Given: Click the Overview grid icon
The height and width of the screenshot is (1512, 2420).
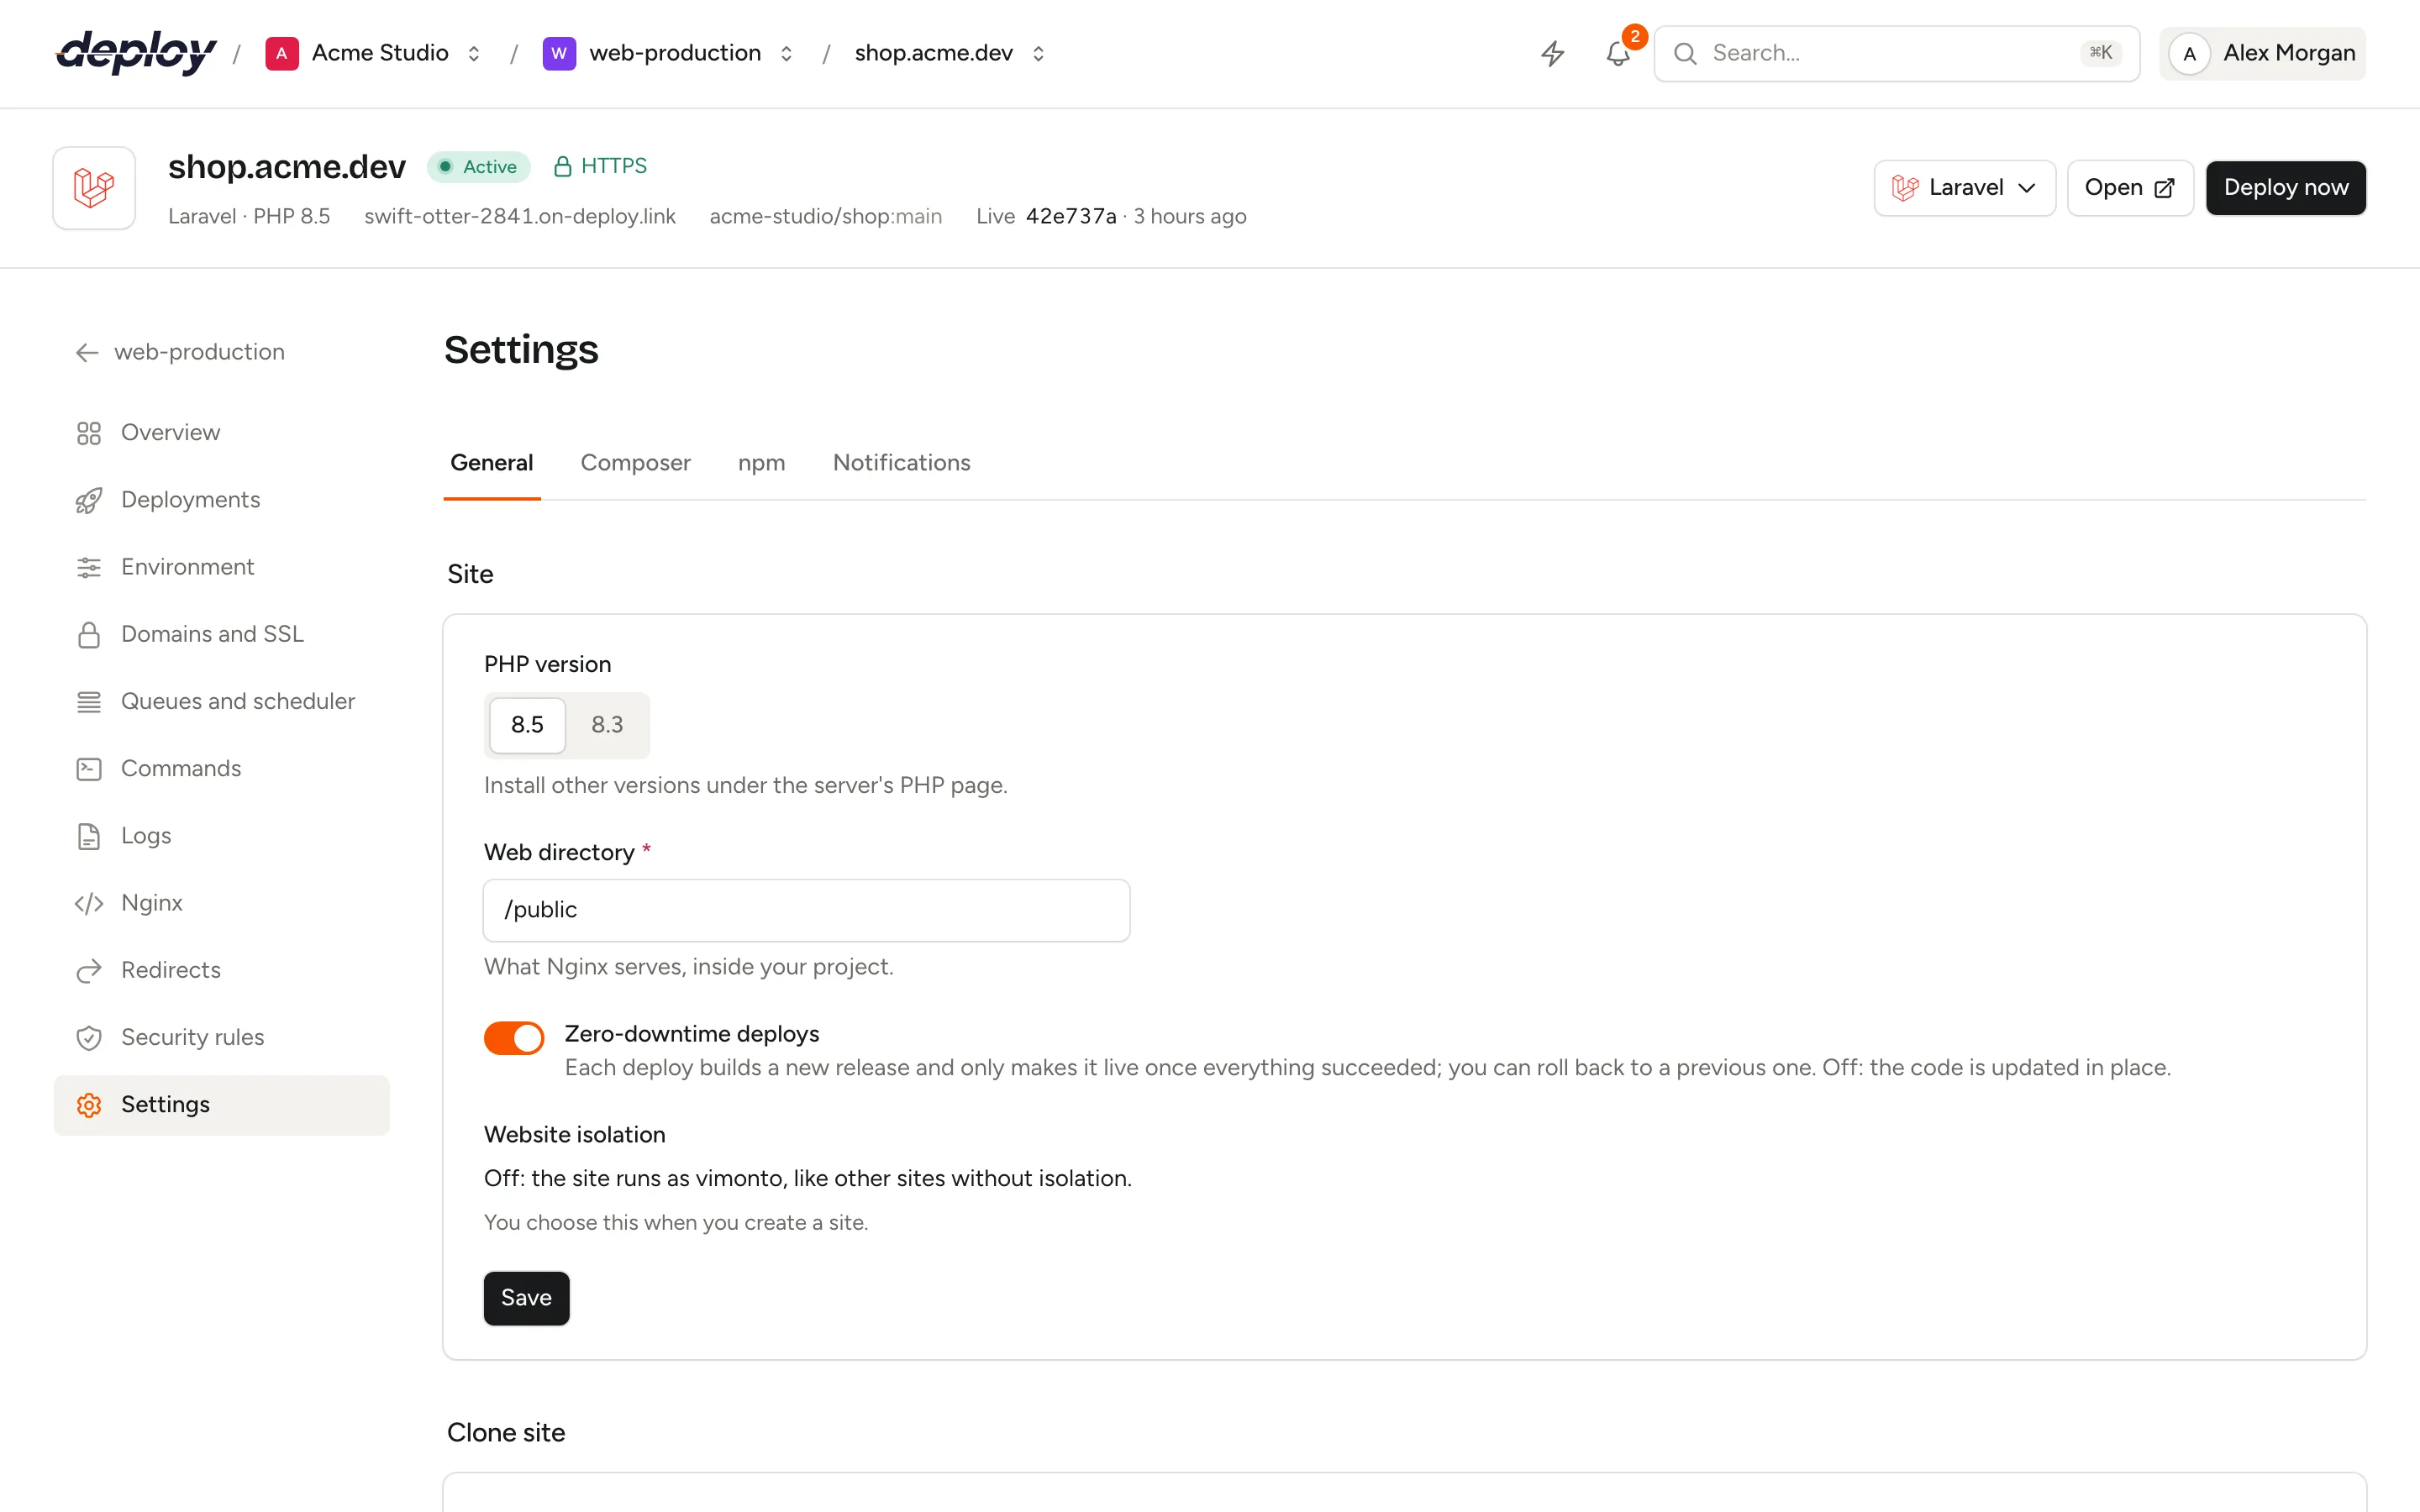Looking at the screenshot, I should [89, 433].
